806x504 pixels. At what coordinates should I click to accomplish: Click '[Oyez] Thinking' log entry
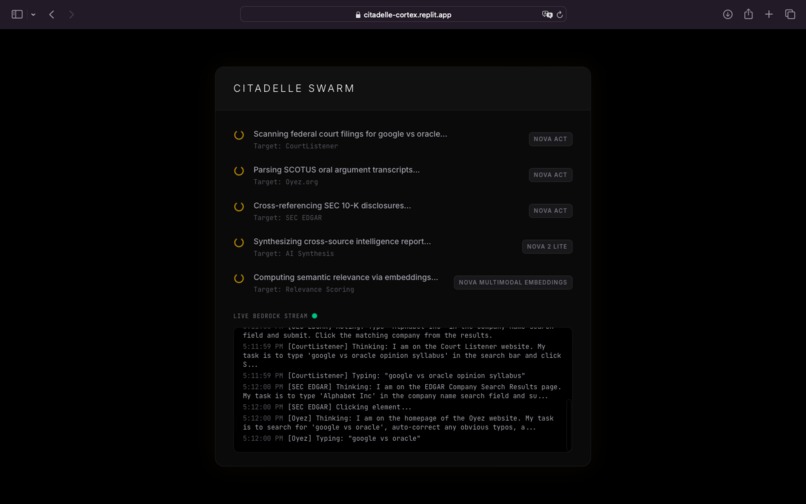click(x=398, y=423)
